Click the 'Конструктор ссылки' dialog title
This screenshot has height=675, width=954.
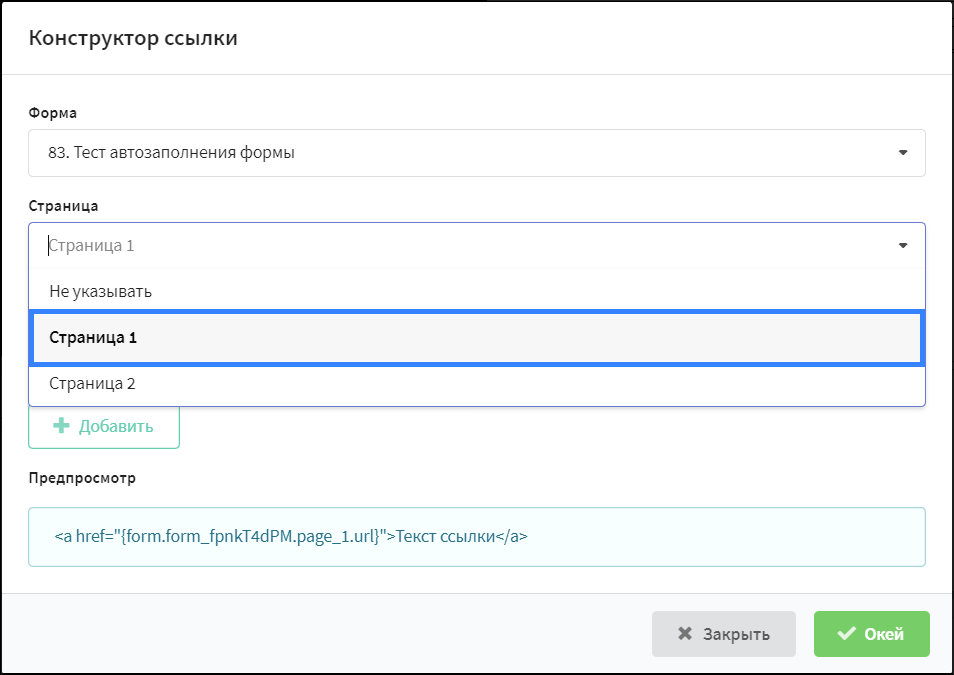pyautogui.click(x=133, y=38)
